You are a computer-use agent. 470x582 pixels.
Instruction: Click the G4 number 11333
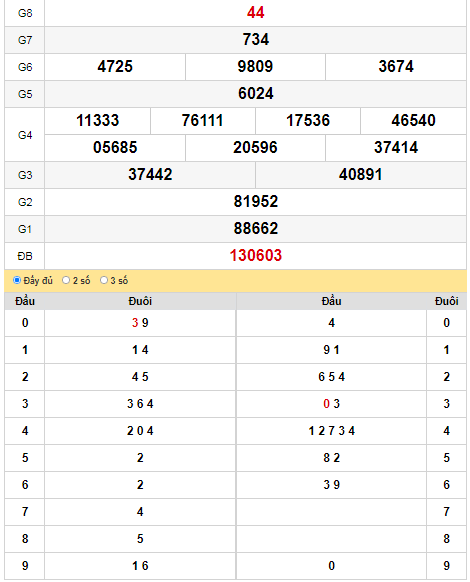pos(98,121)
